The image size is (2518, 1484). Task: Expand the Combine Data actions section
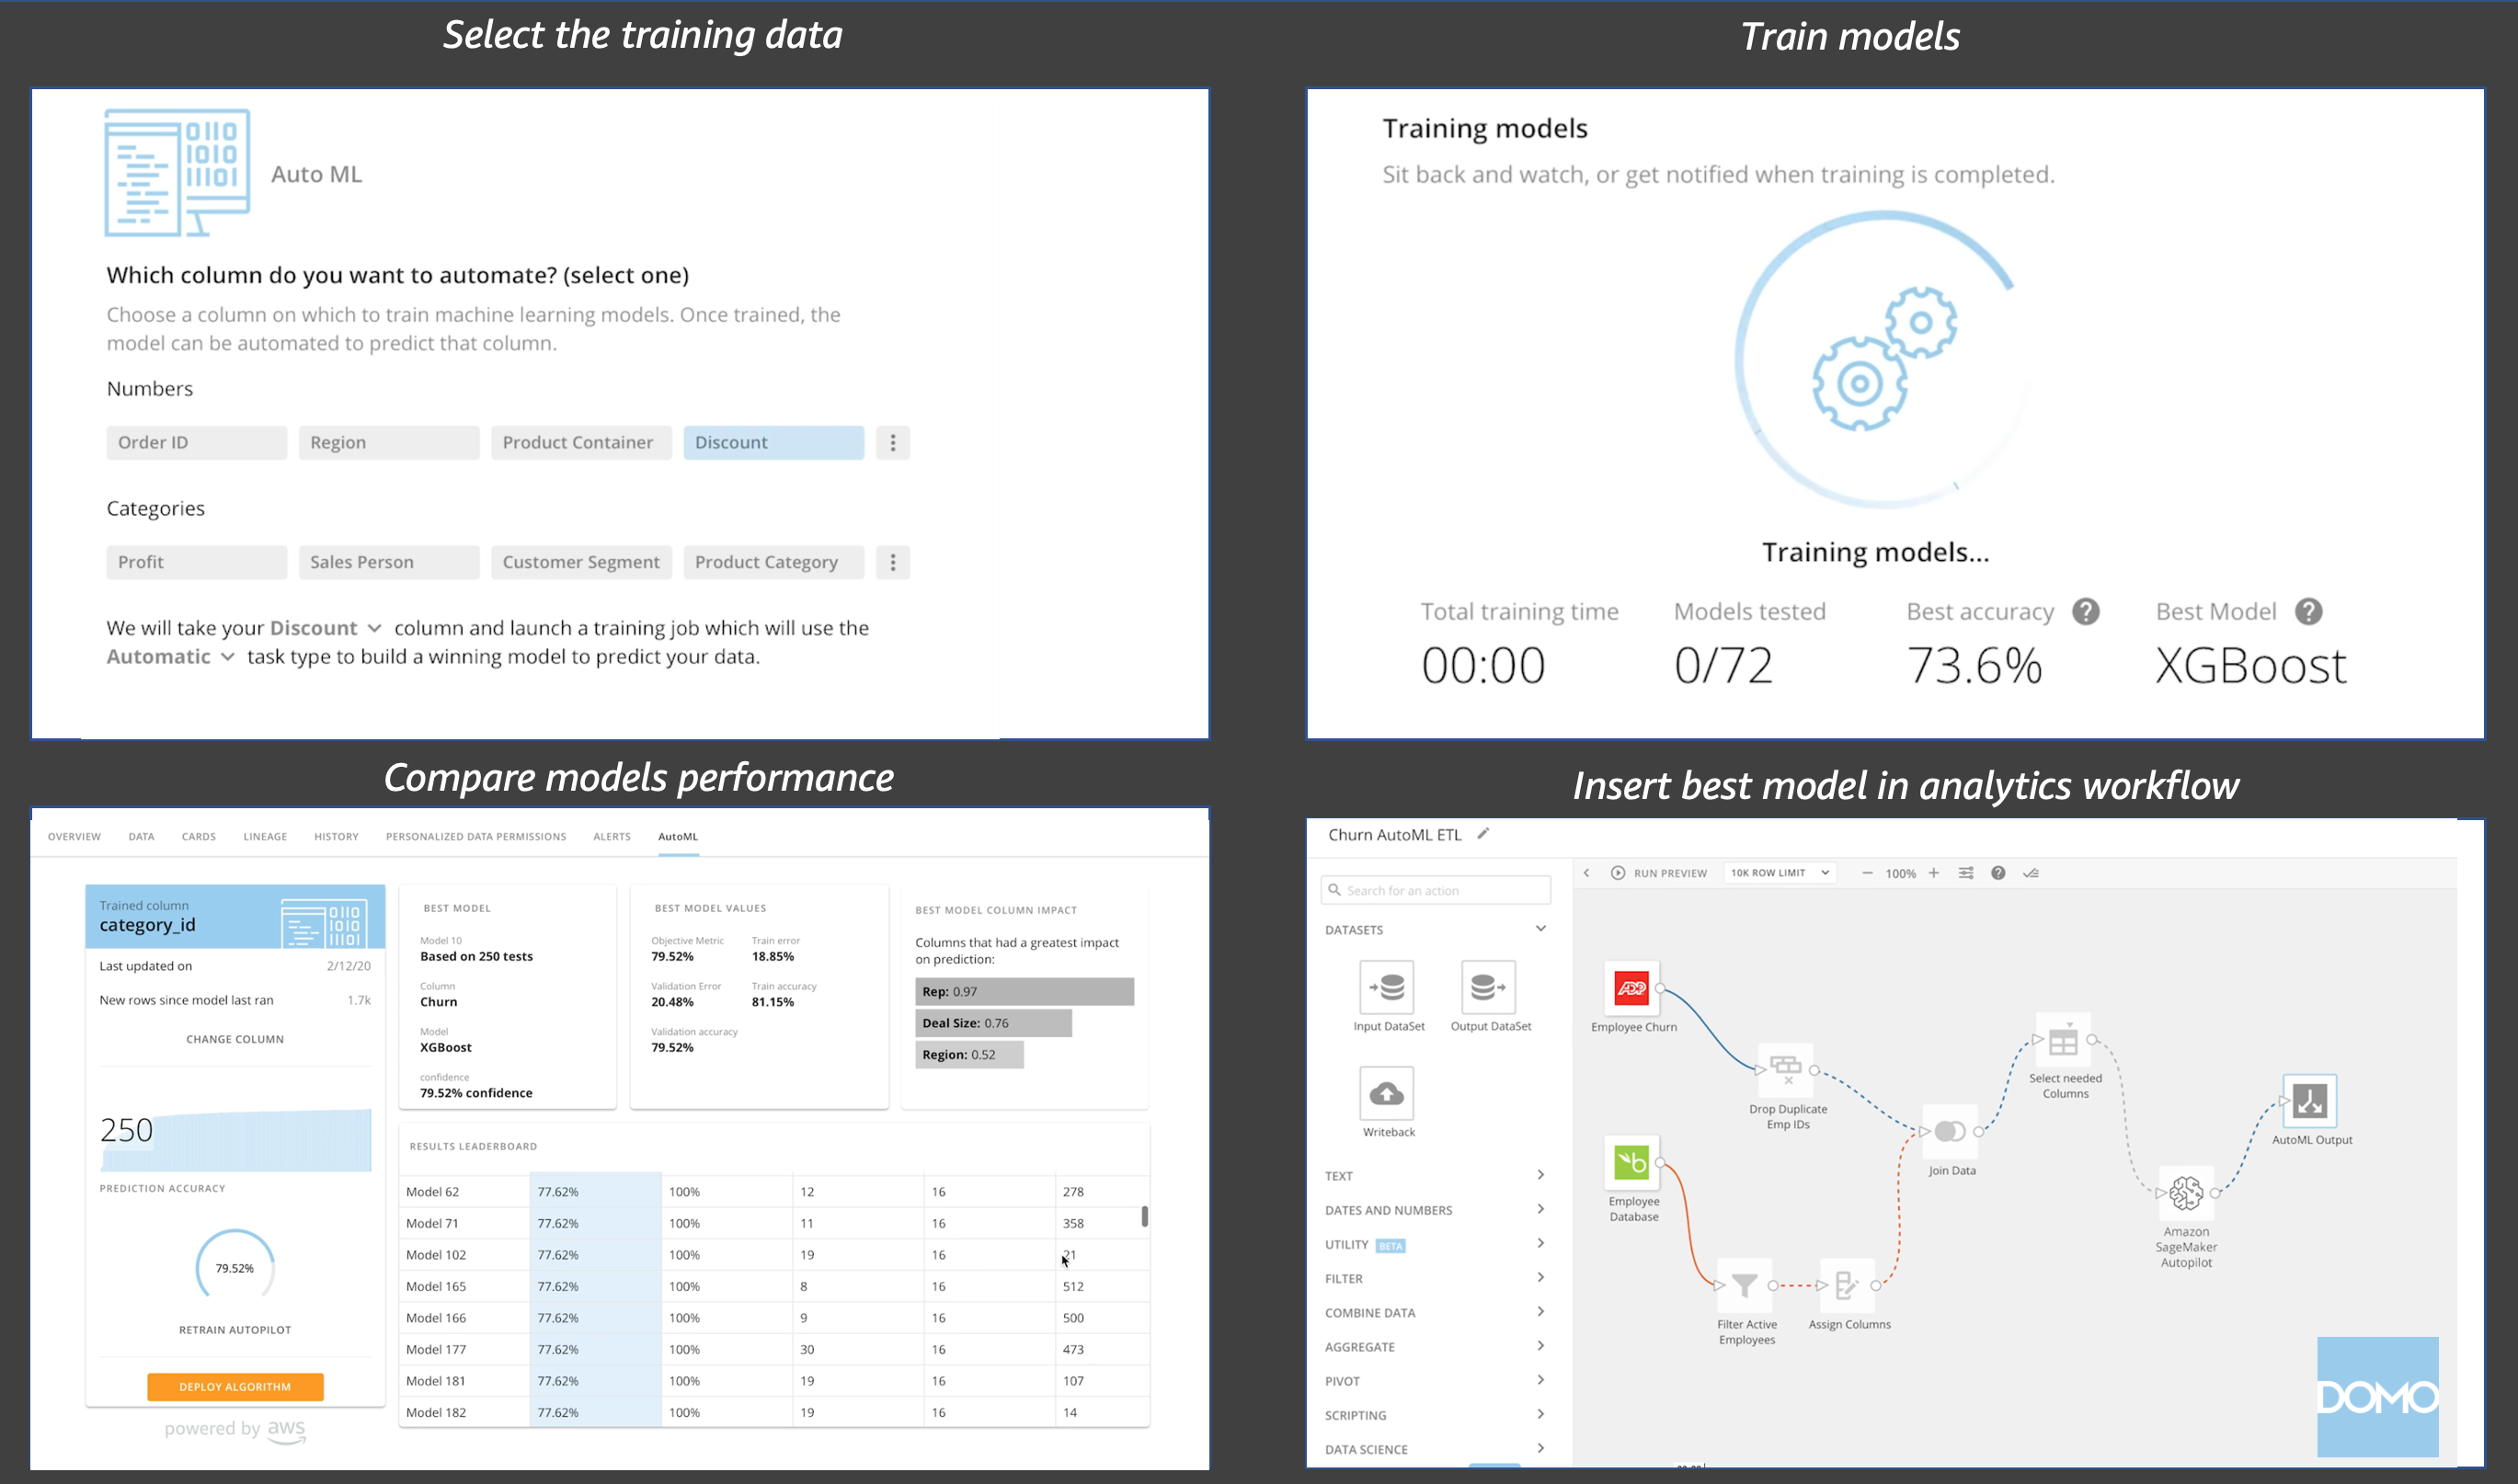pyautogui.click(x=1434, y=1313)
